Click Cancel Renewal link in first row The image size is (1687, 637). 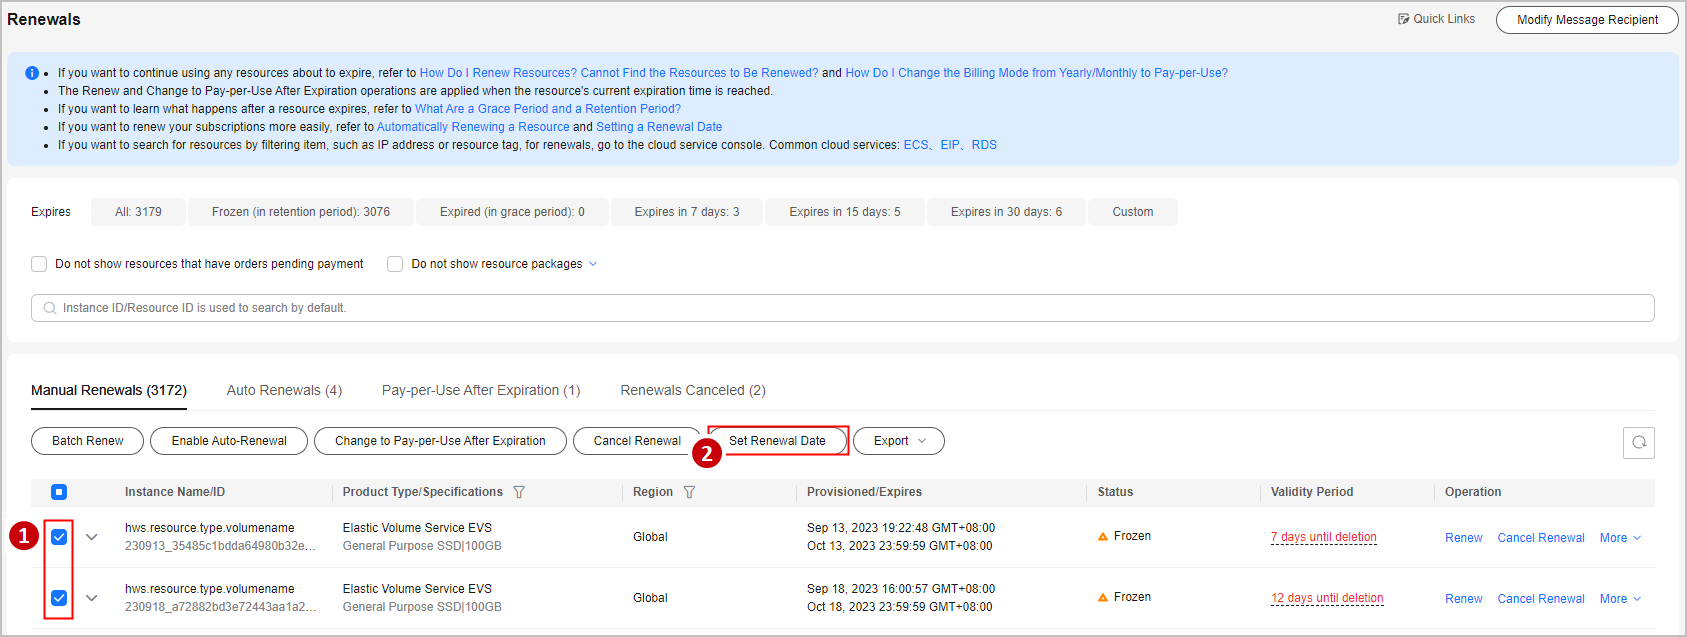click(x=1541, y=538)
